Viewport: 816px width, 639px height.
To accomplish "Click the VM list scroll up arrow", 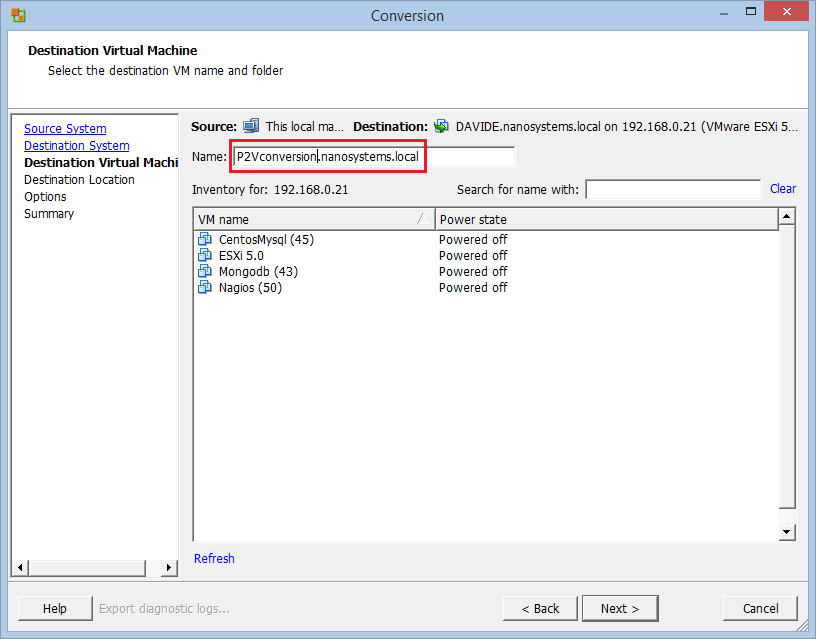I will pos(787,216).
